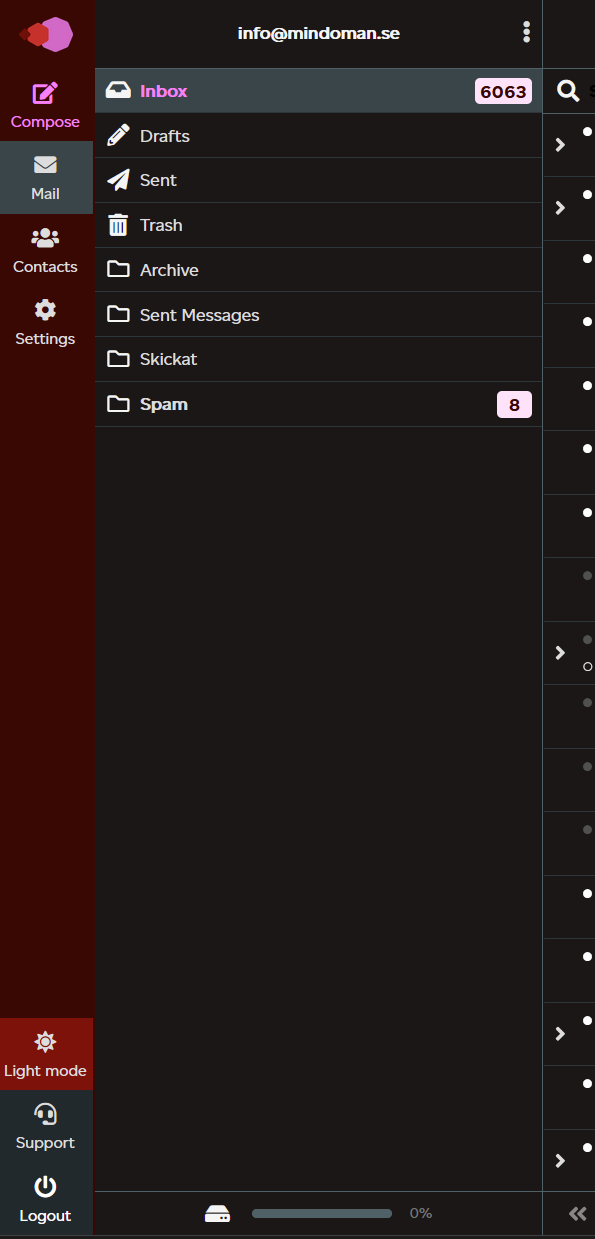Open Support
Image resolution: width=595 pixels, height=1239 pixels.
tap(45, 1125)
